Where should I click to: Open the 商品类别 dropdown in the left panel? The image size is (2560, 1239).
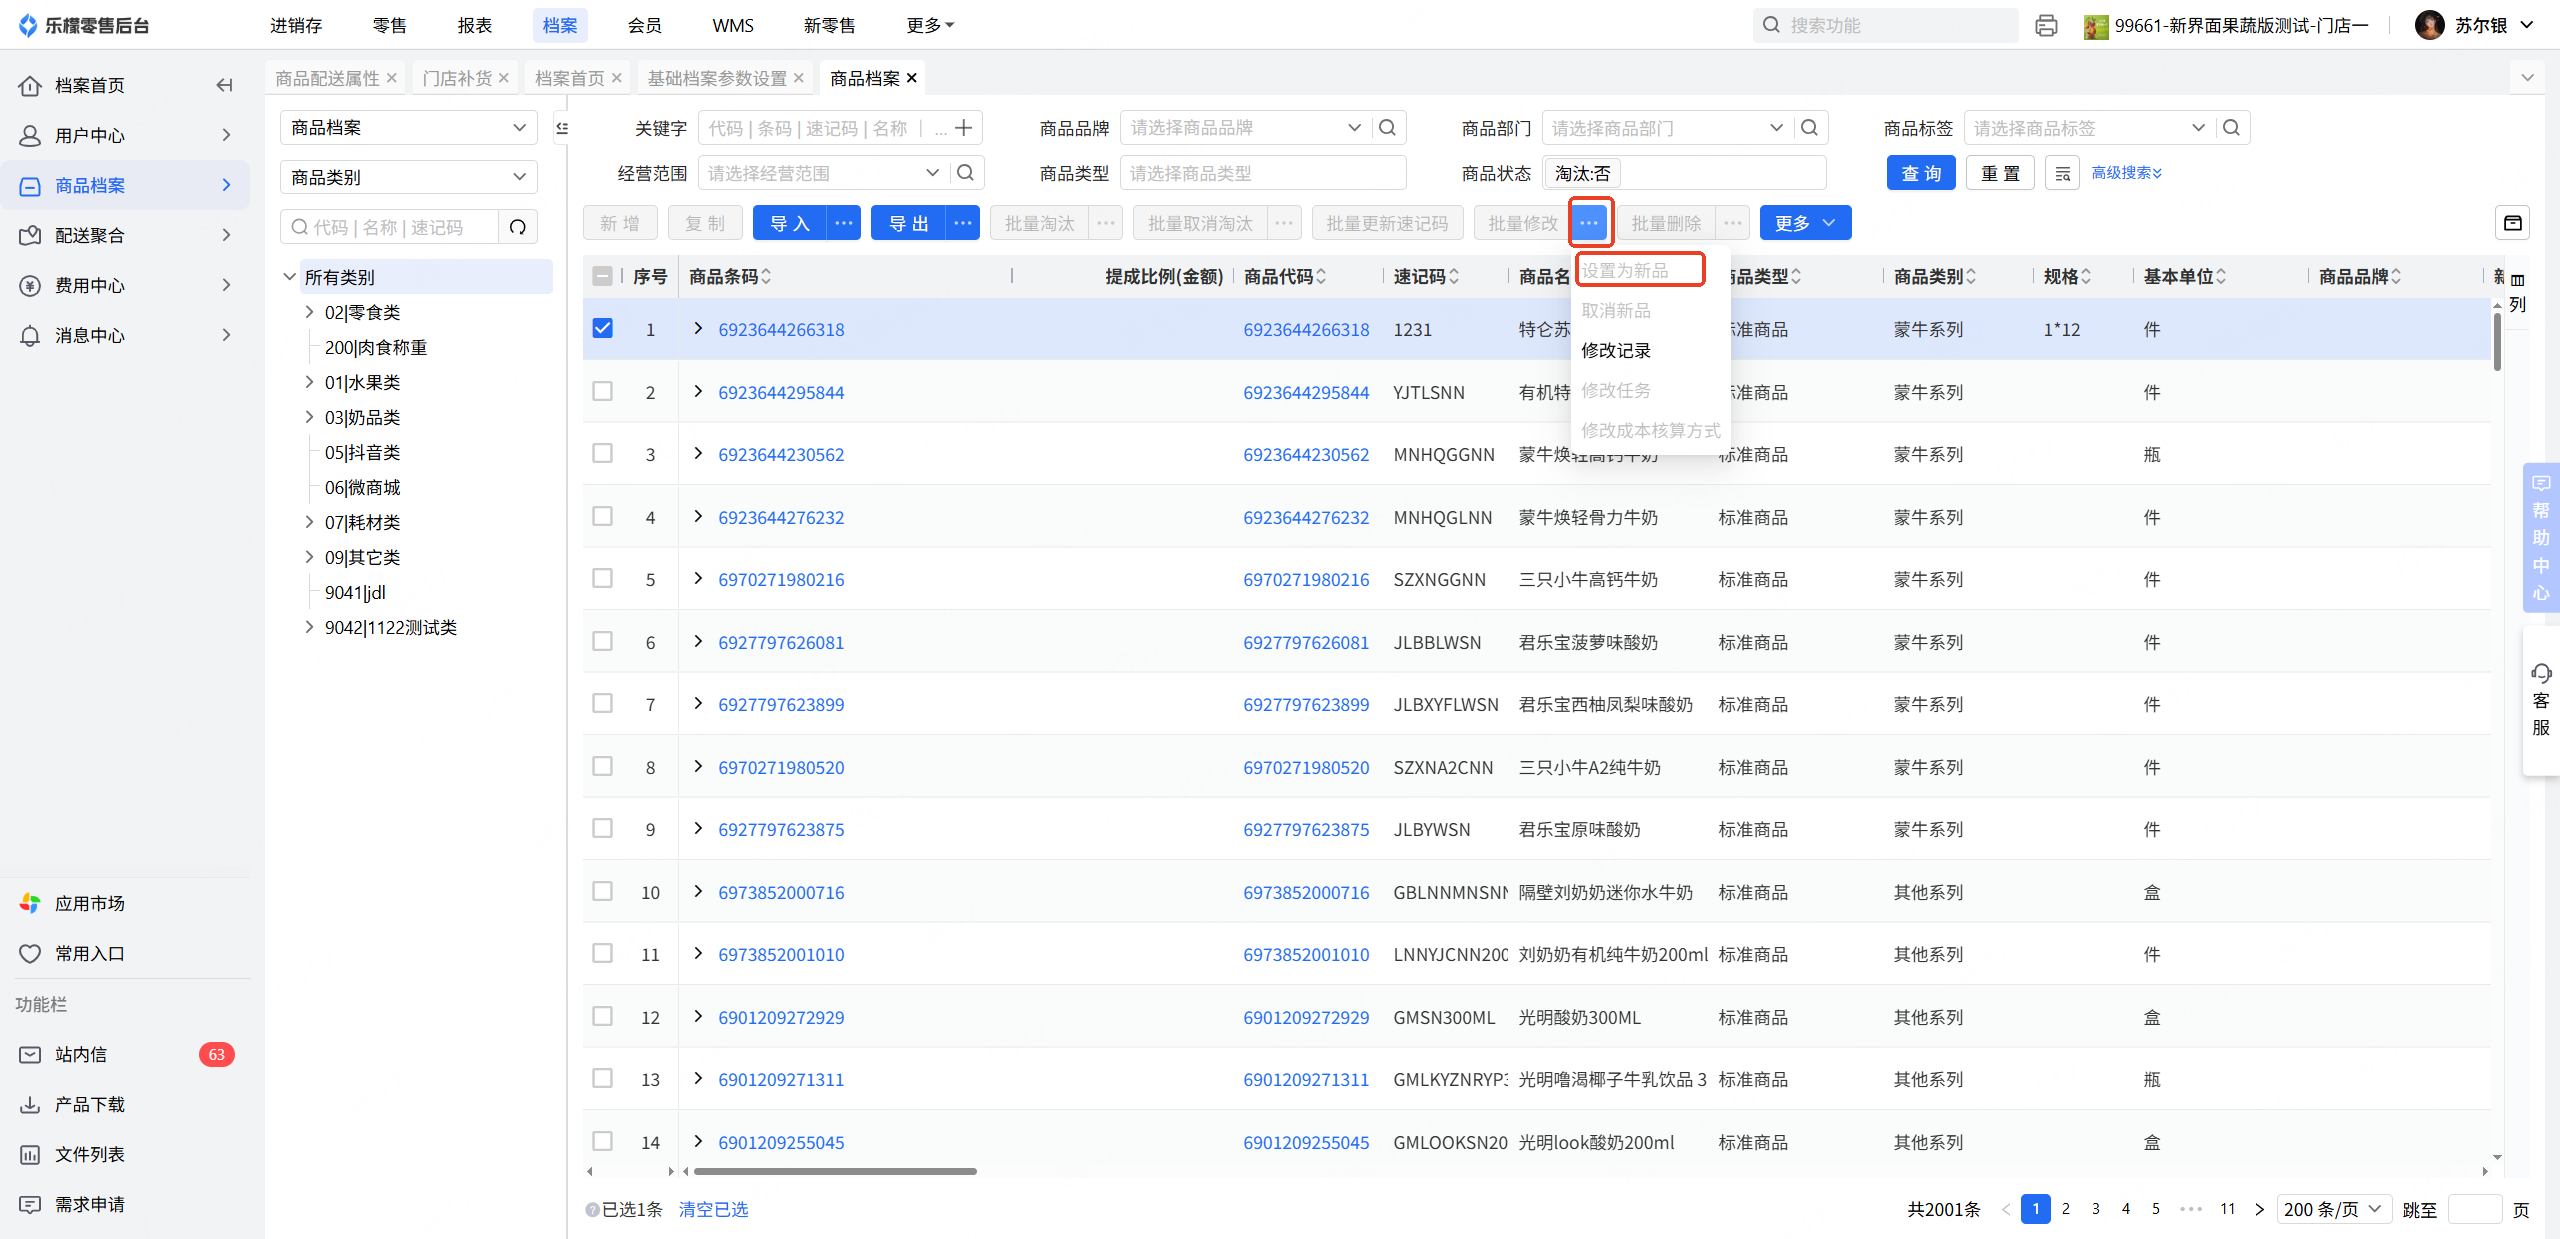pyautogui.click(x=408, y=177)
